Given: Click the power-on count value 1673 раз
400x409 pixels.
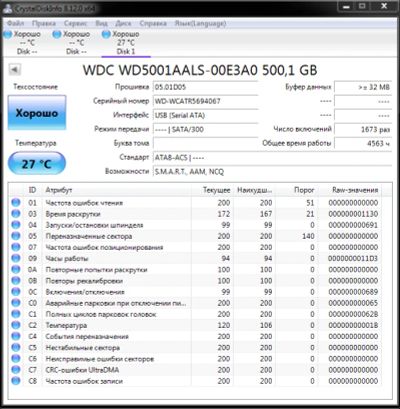Looking at the screenshot, I should (x=363, y=129).
